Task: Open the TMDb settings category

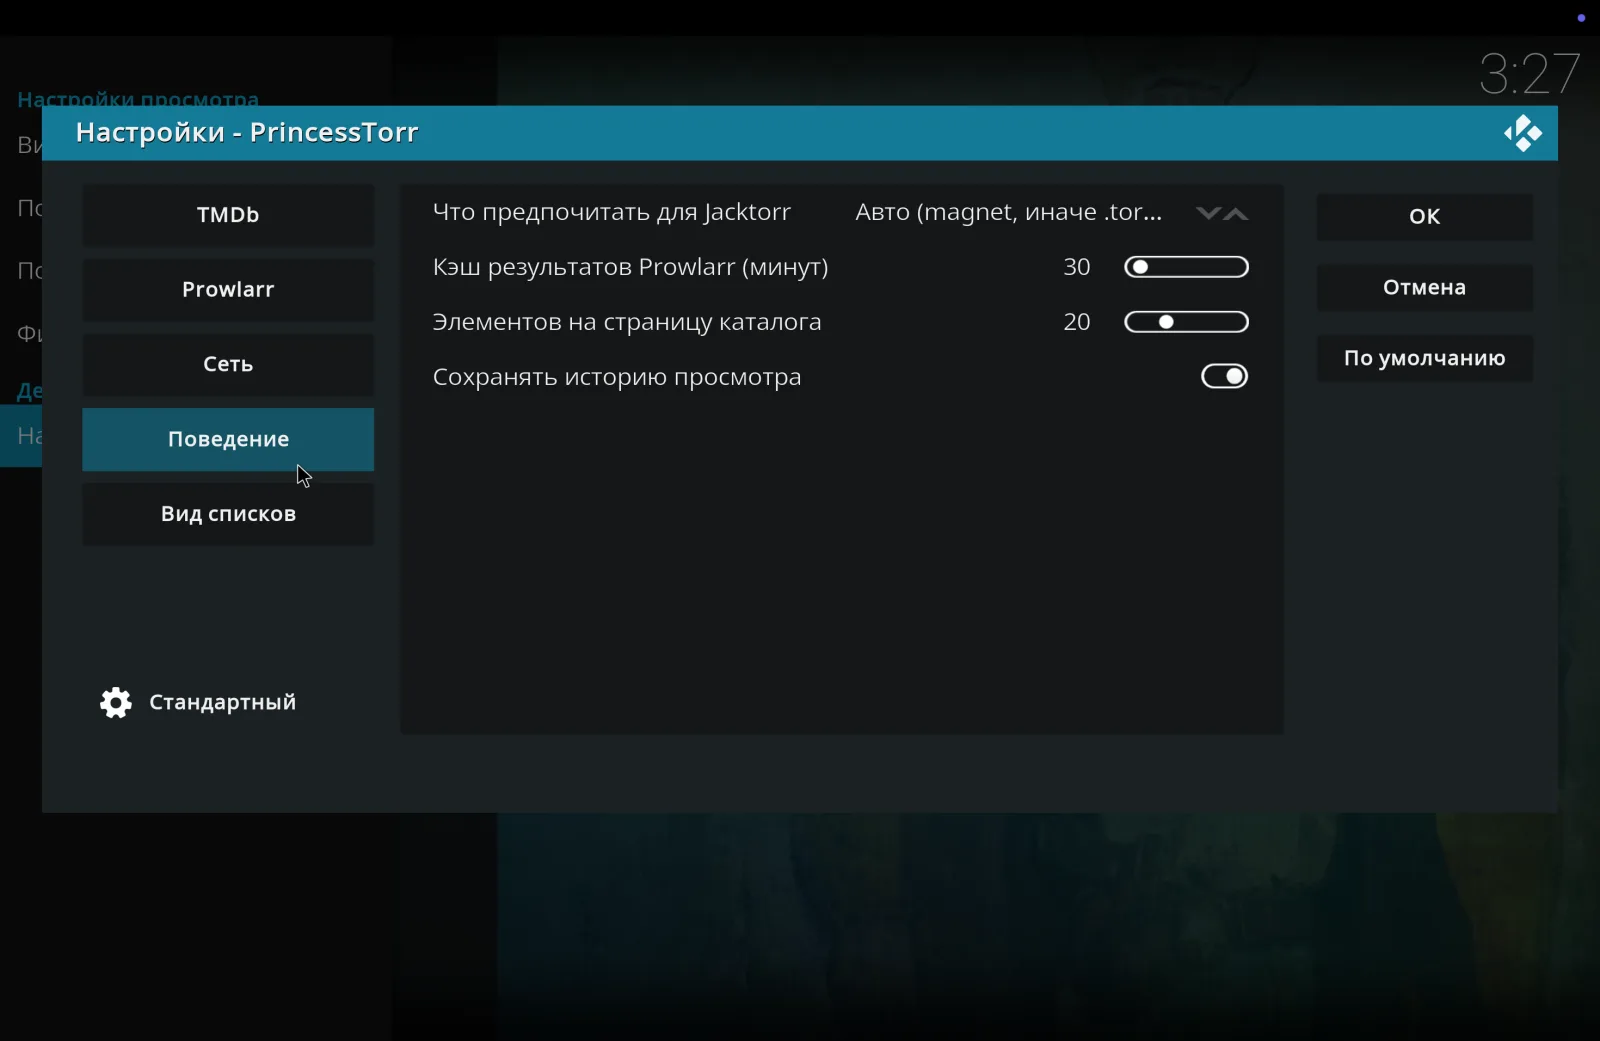Action: 228,215
